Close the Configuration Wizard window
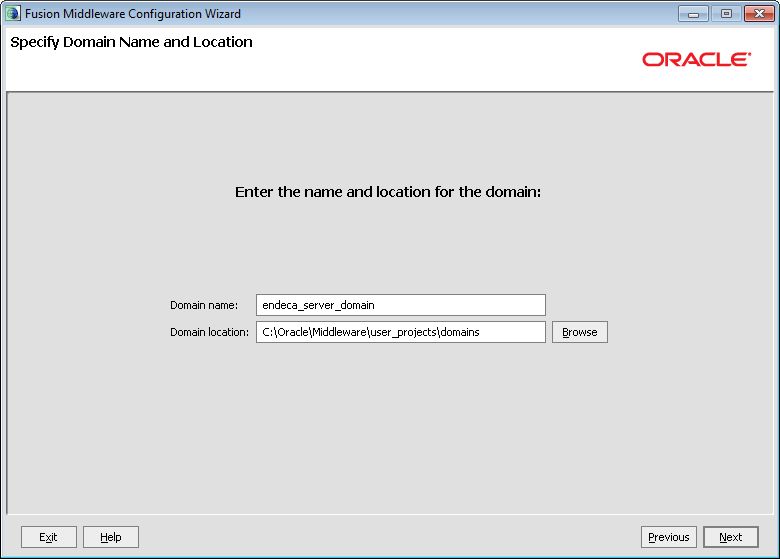The height and width of the screenshot is (559, 780). pyautogui.click(x=759, y=14)
